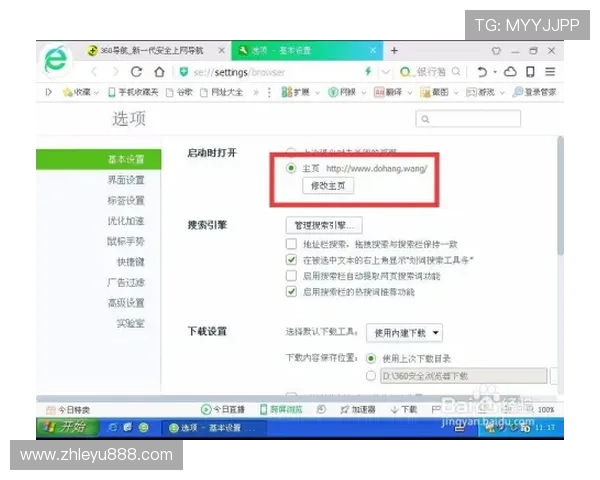The image size is (600, 480).
Task: Open 标签设置 in the sidebar
Action: click(126, 200)
